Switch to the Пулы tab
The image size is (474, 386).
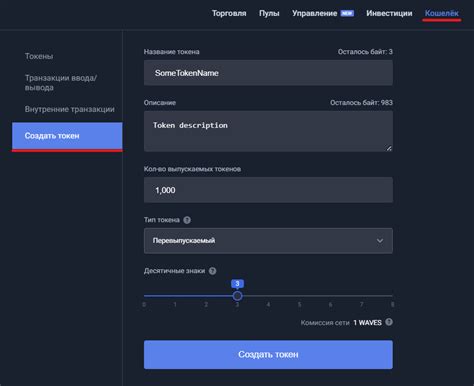pyautogui.click(x=269, y=13)
